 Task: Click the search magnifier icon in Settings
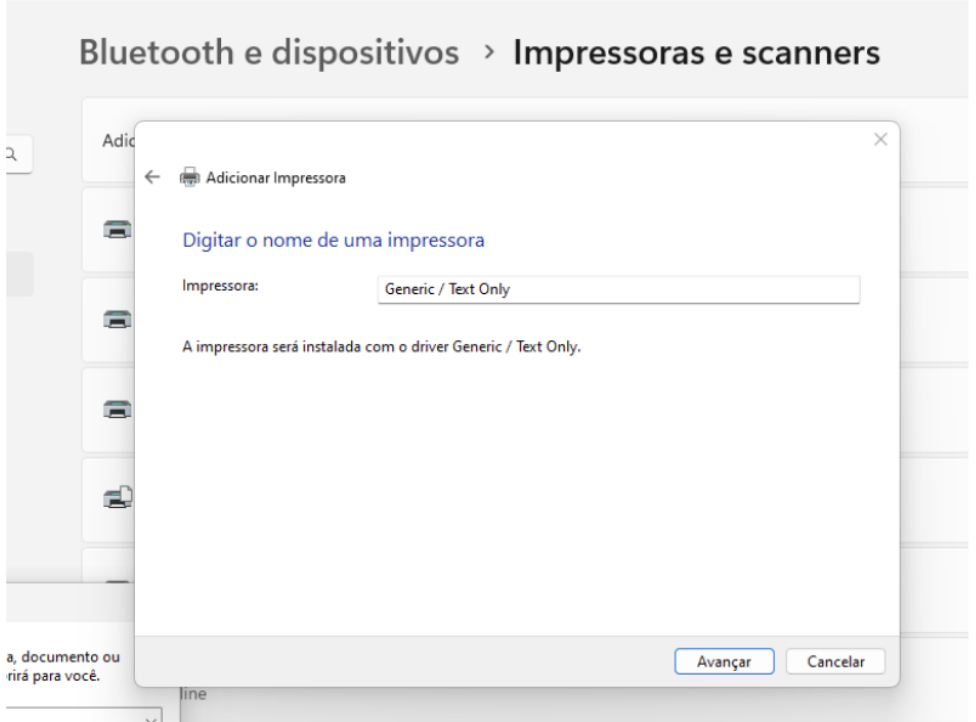click(x=11, y=154)
